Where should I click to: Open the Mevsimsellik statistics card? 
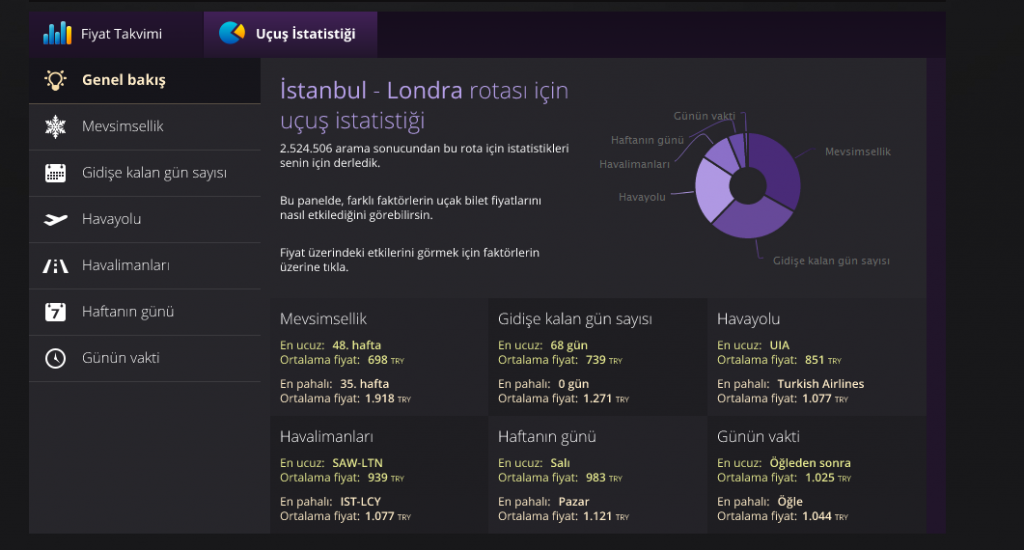378,357
